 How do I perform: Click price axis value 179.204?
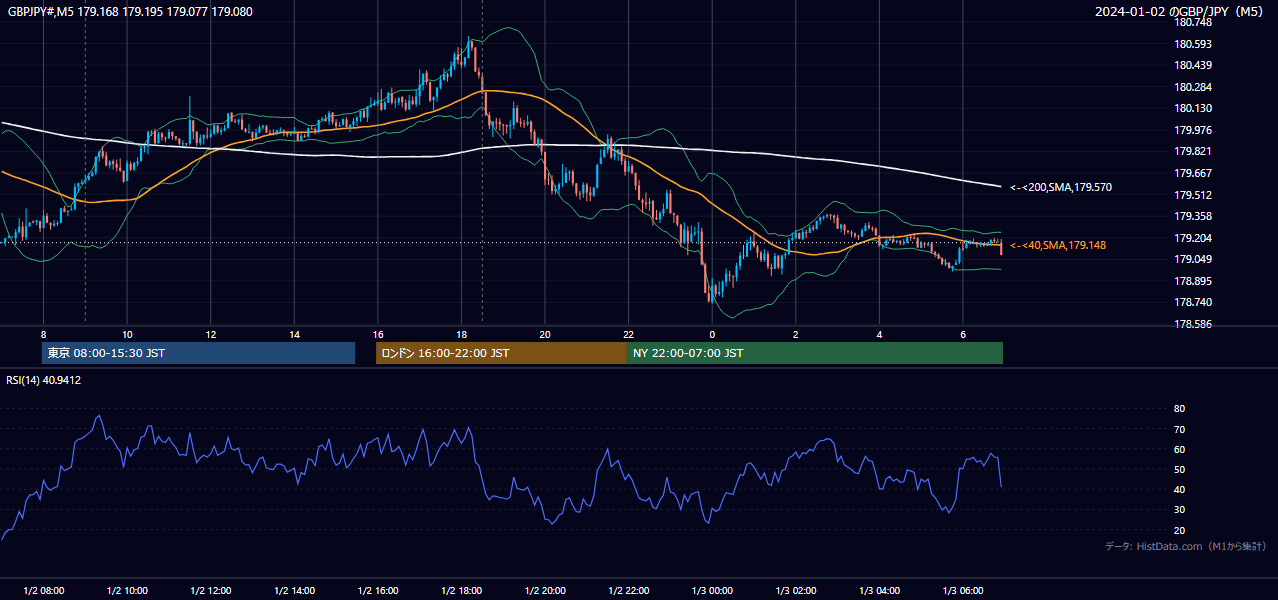pyautogui.click(x=1193, y=238)
